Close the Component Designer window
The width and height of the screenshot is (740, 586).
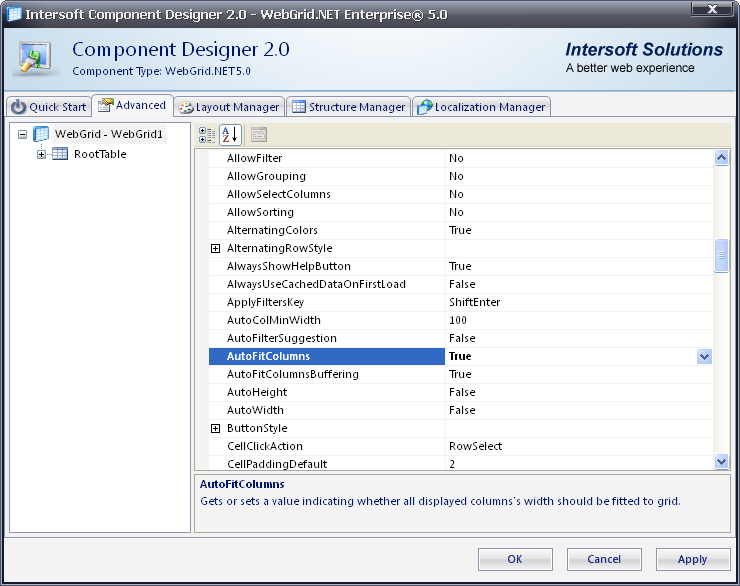click(x=713, y=8)
